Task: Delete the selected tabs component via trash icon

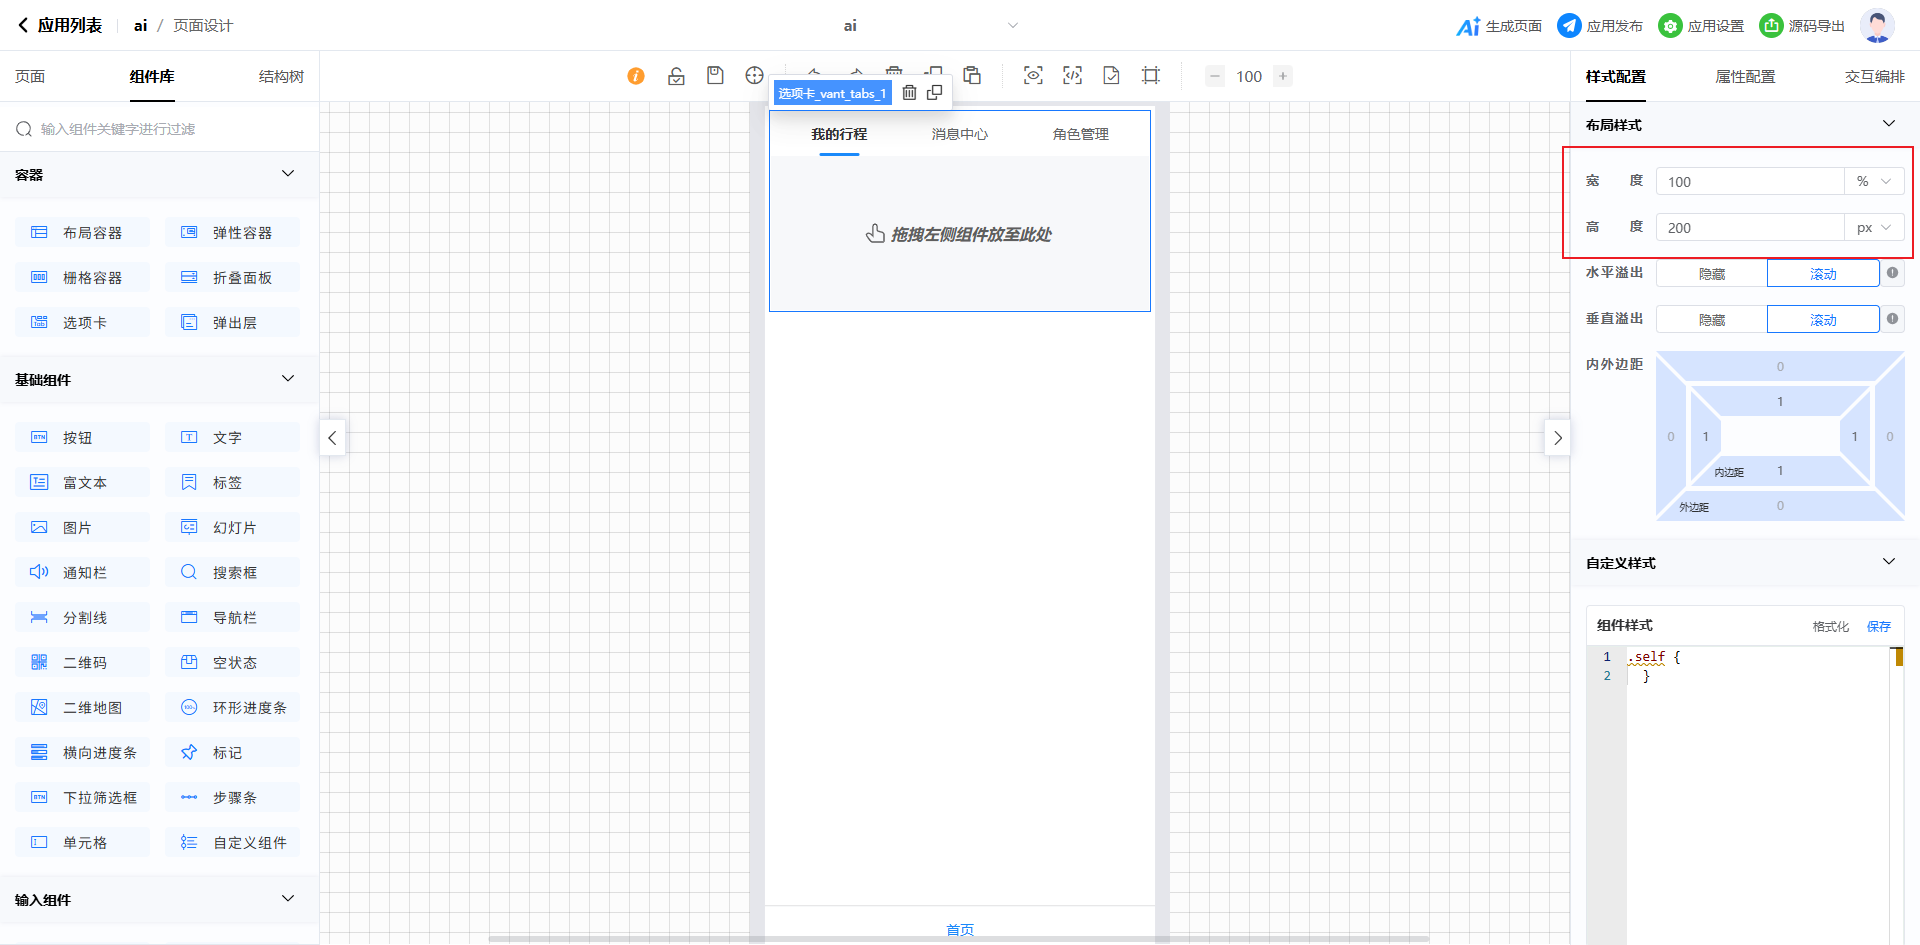Action: pos(909,93)
